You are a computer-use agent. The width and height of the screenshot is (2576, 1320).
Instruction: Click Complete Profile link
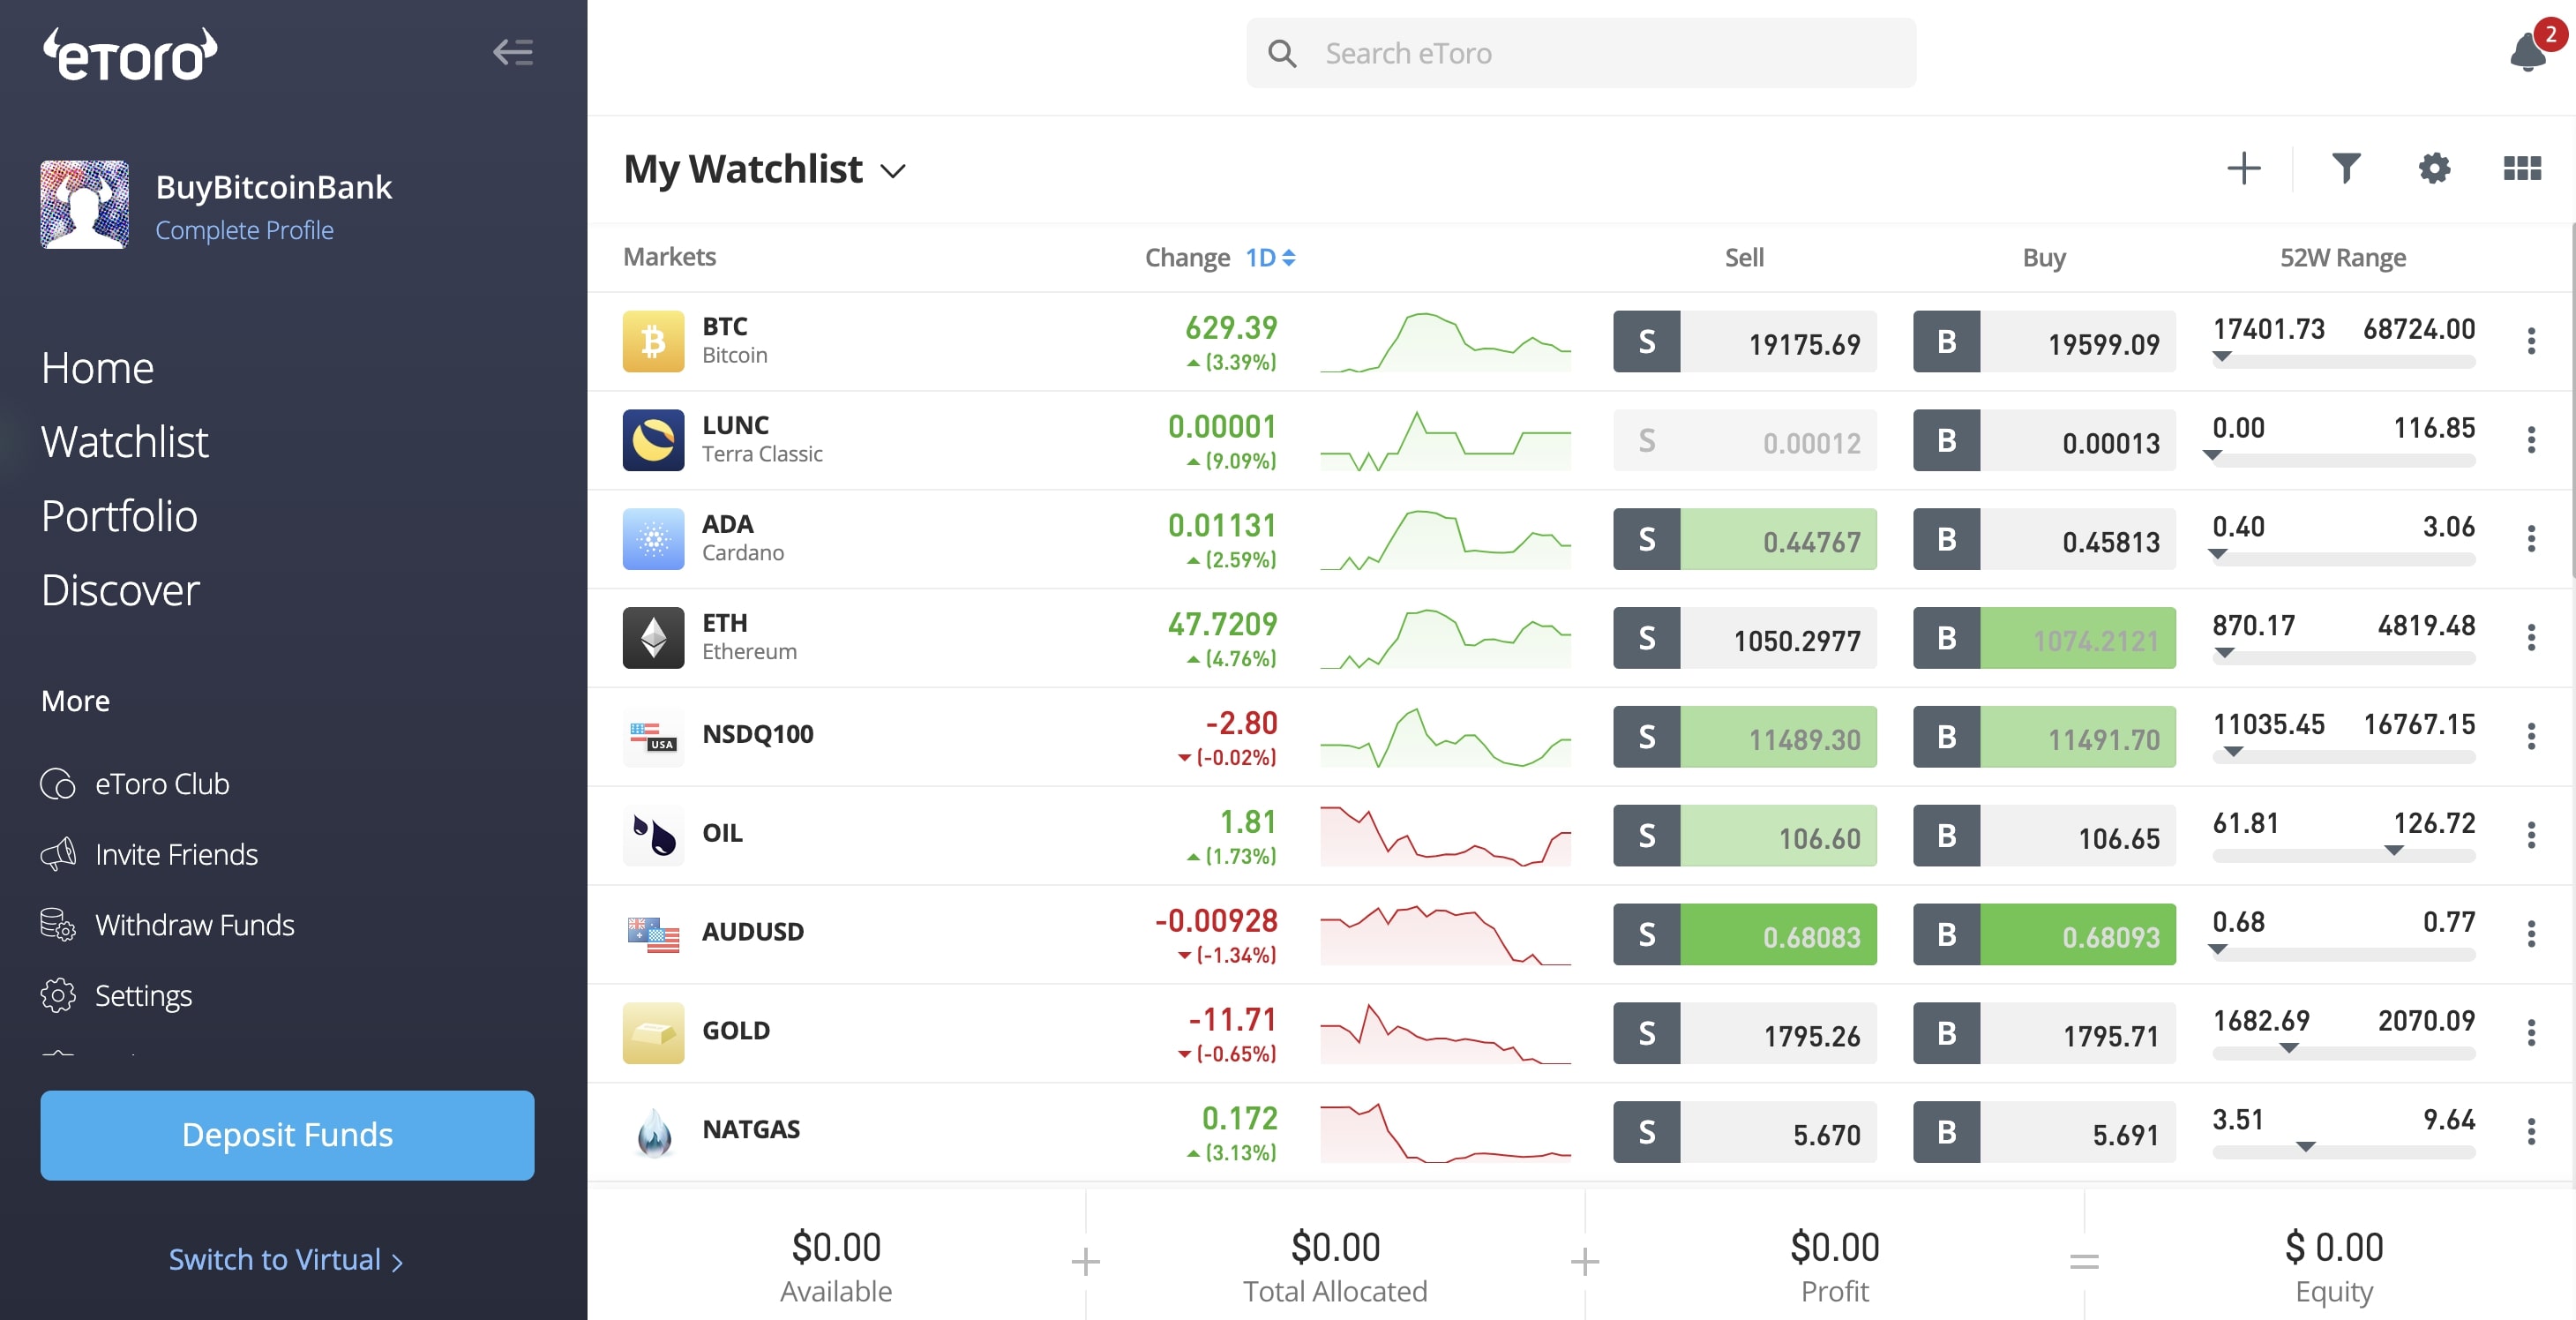[245, 230]
